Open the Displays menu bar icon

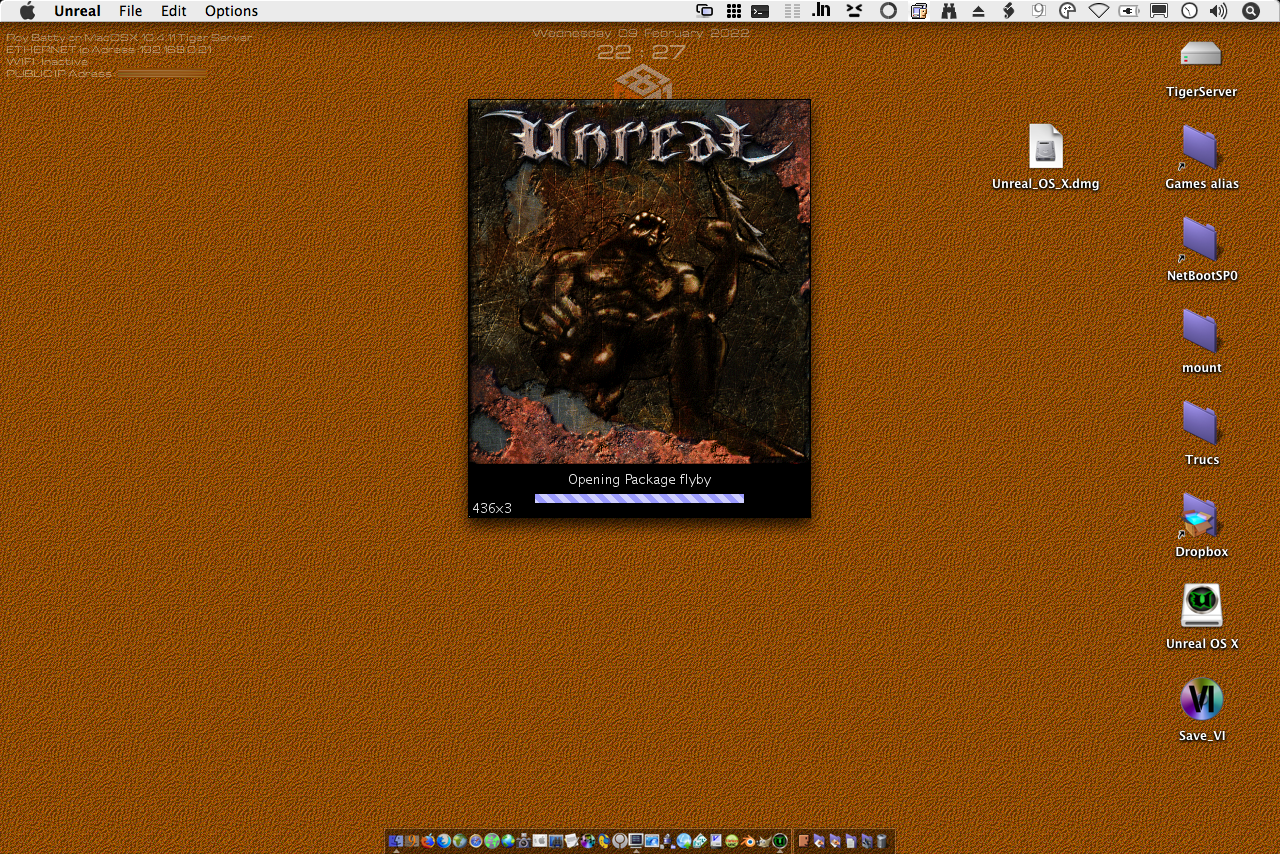point(1159,11)
